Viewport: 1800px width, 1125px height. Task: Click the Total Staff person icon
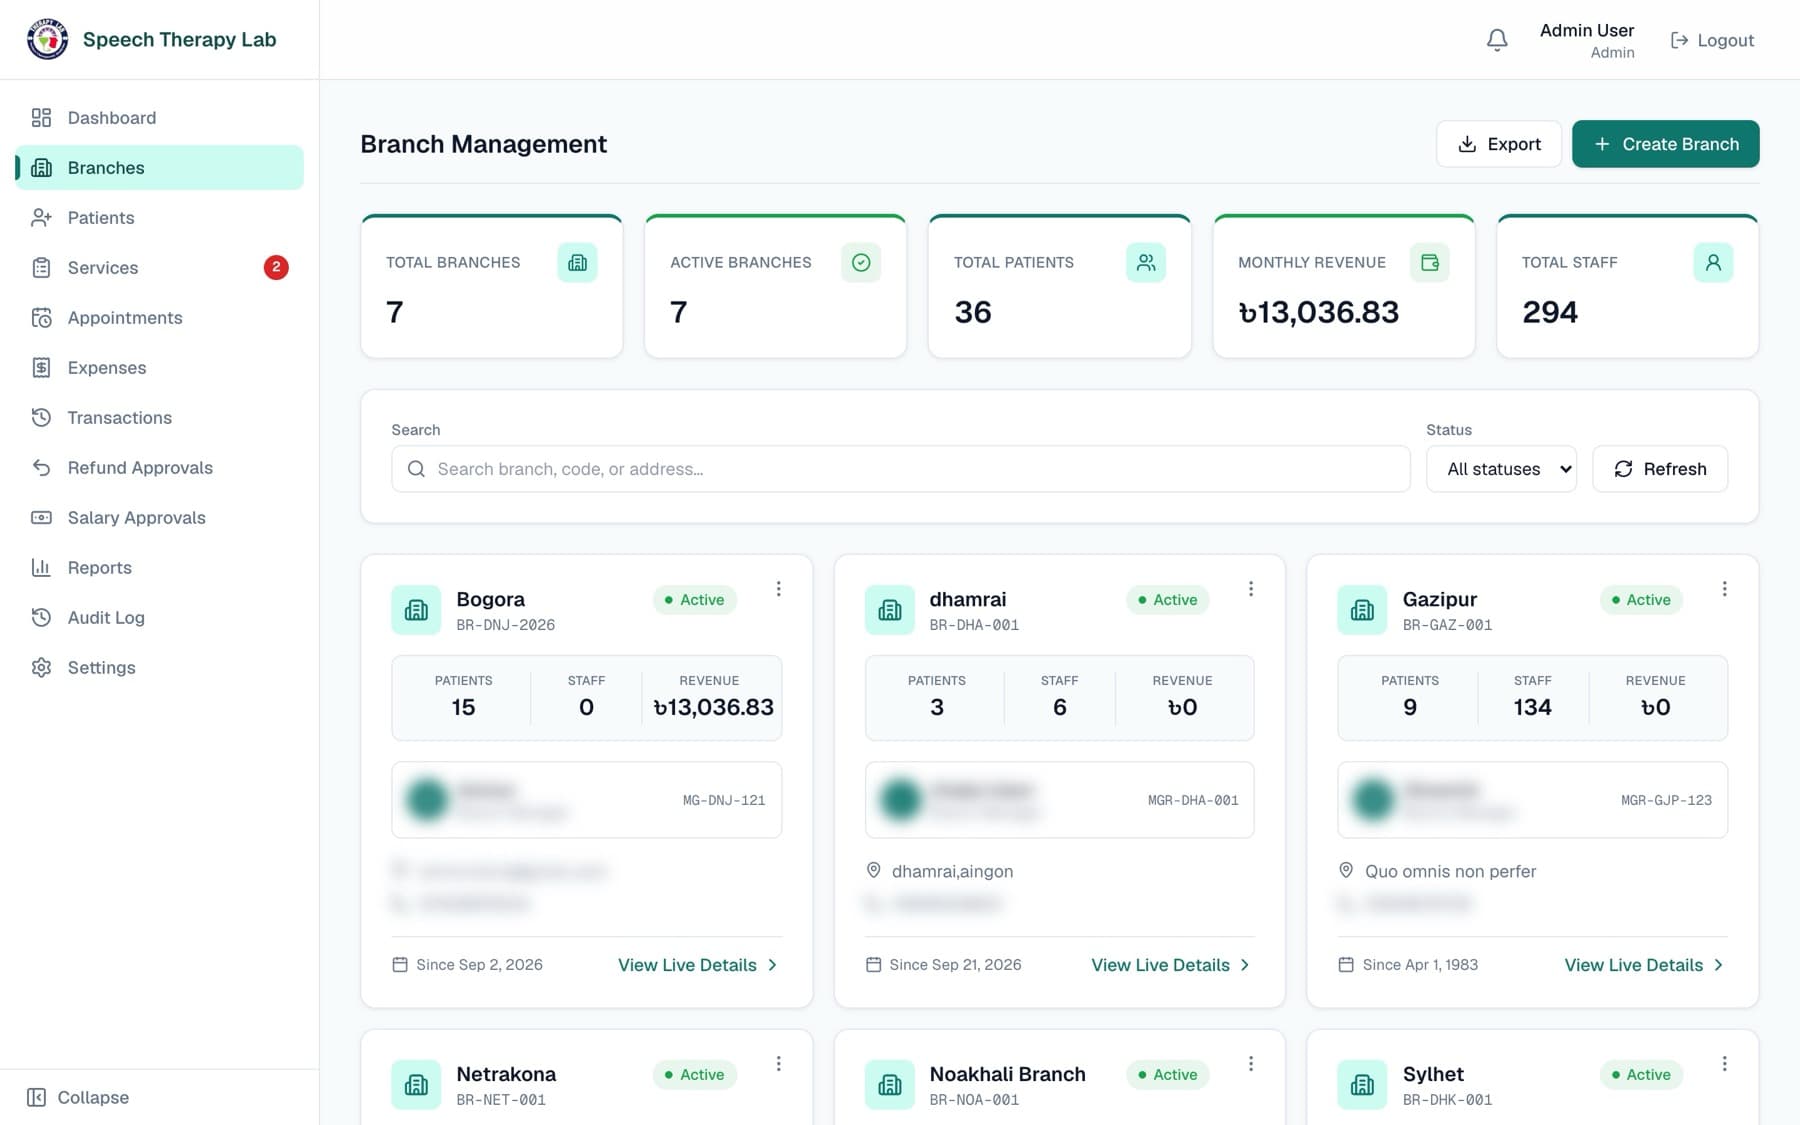(x=1713, y=262)
